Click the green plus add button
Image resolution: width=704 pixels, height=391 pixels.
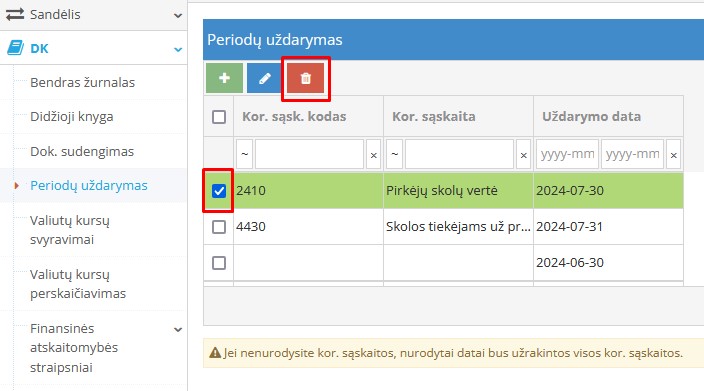224,78
